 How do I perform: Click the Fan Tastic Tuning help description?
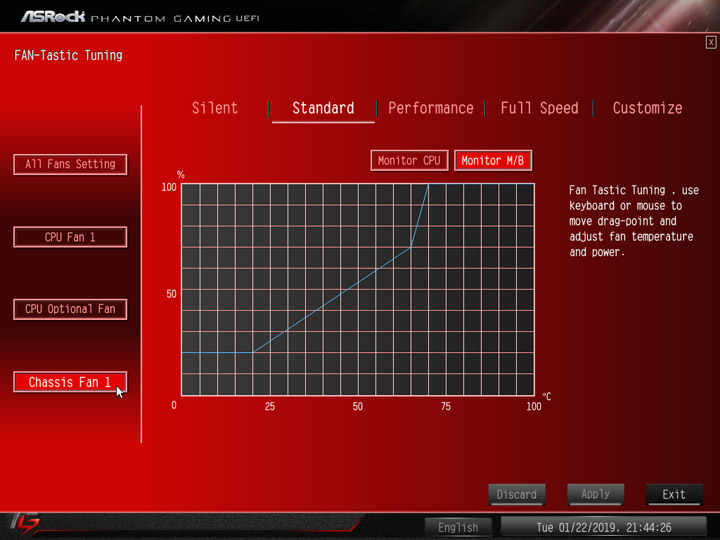(634, 221)
